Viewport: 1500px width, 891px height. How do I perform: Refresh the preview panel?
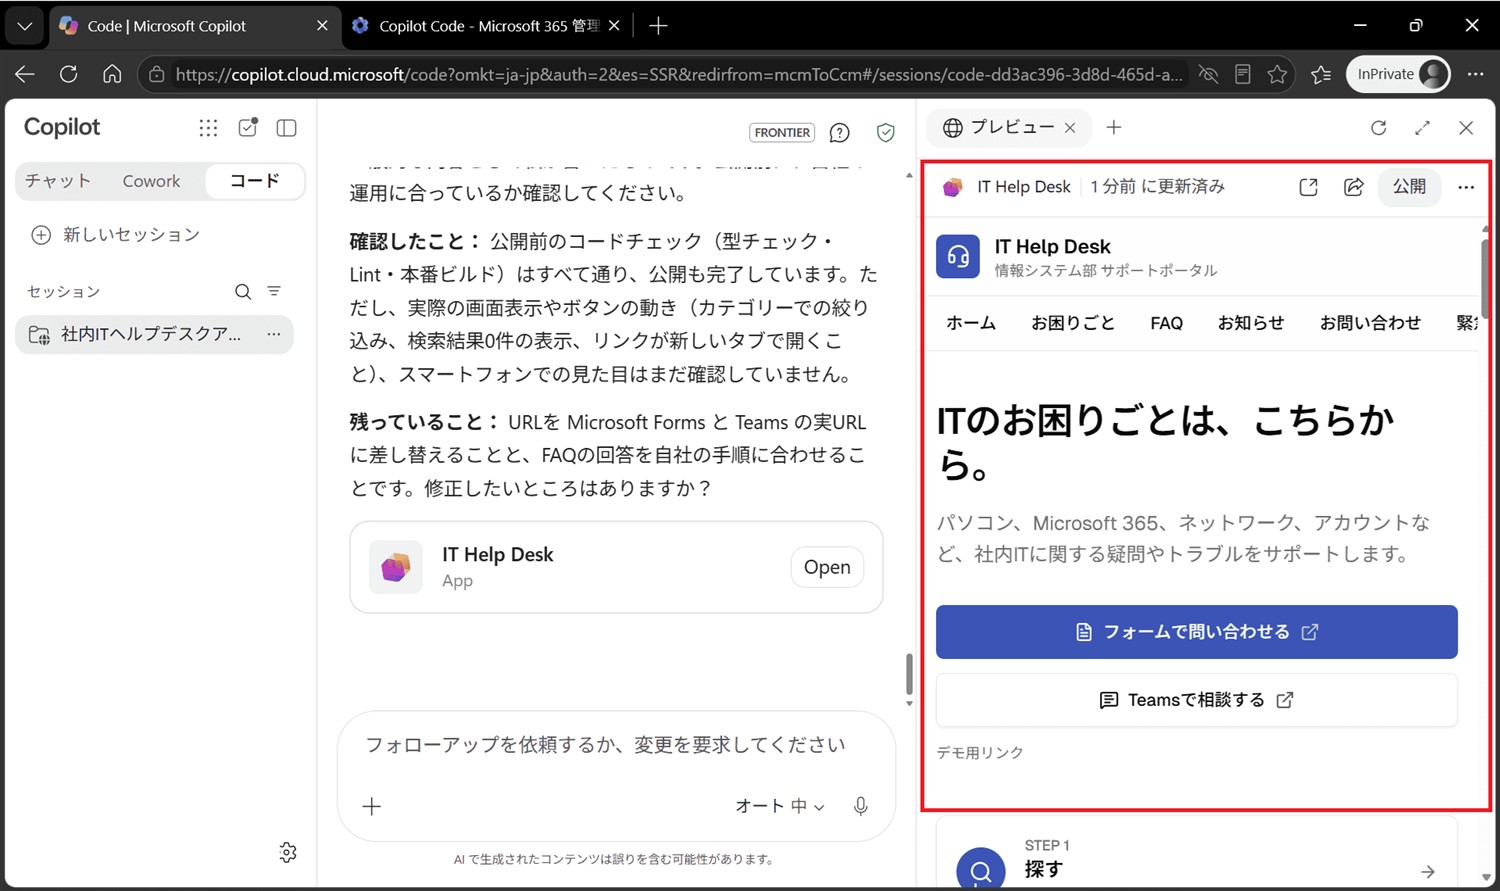point(1379,128)
